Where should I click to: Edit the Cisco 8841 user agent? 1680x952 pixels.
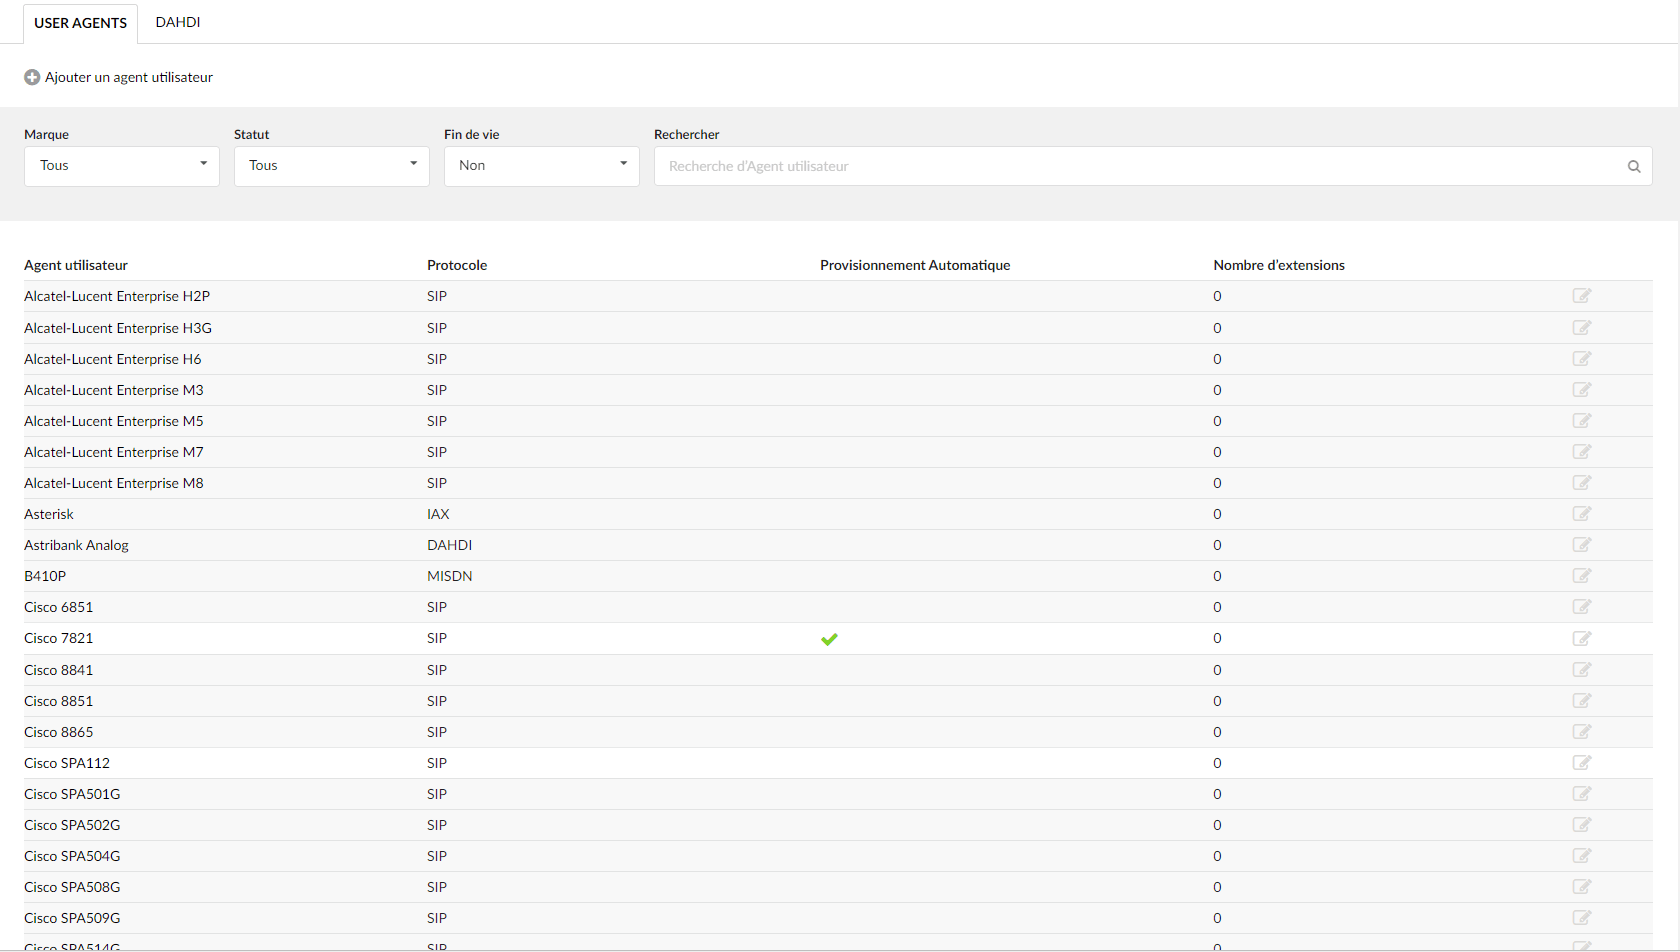(x=1582, y=670)
